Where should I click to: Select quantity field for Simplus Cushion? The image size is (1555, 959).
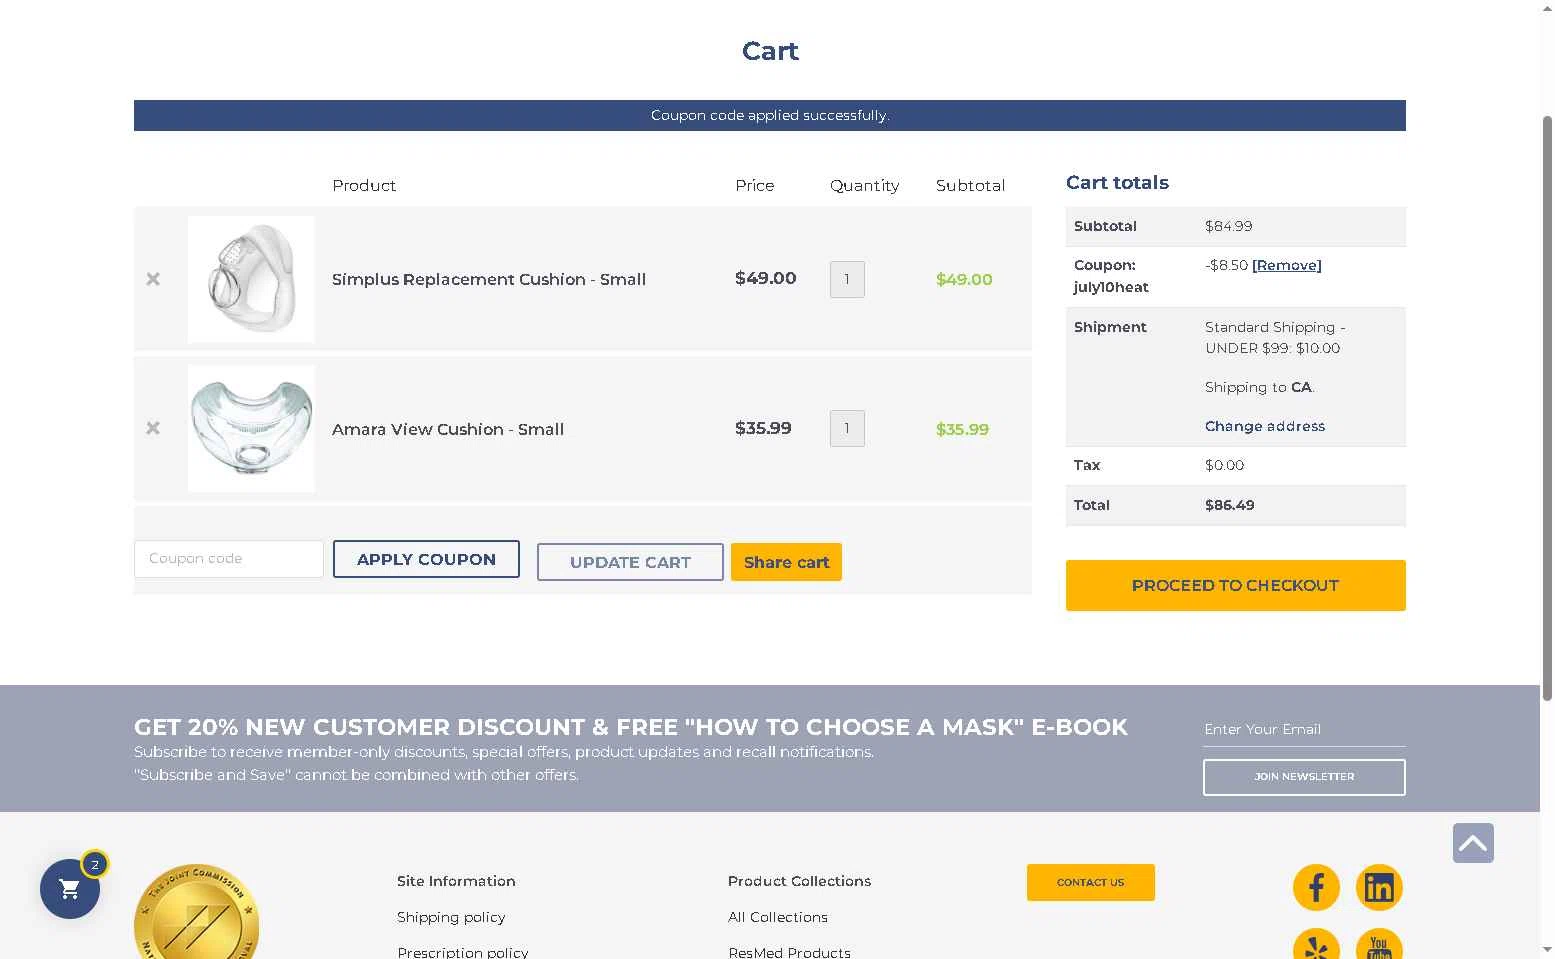847,279
